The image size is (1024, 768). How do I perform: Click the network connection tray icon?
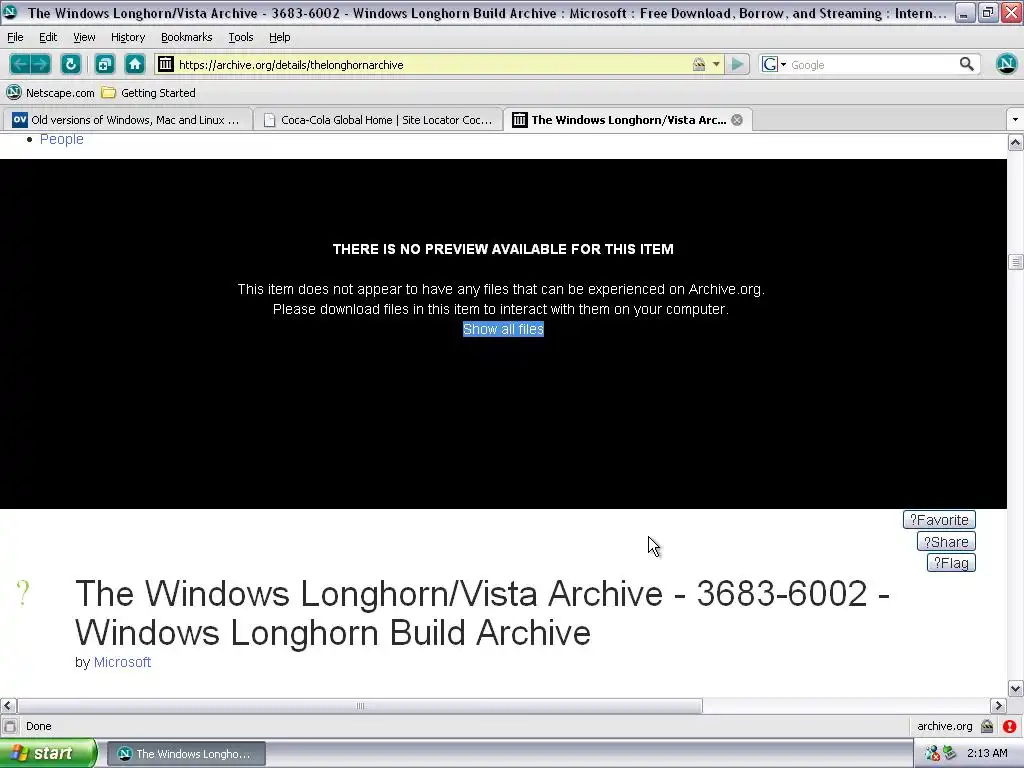click(932, 754)
